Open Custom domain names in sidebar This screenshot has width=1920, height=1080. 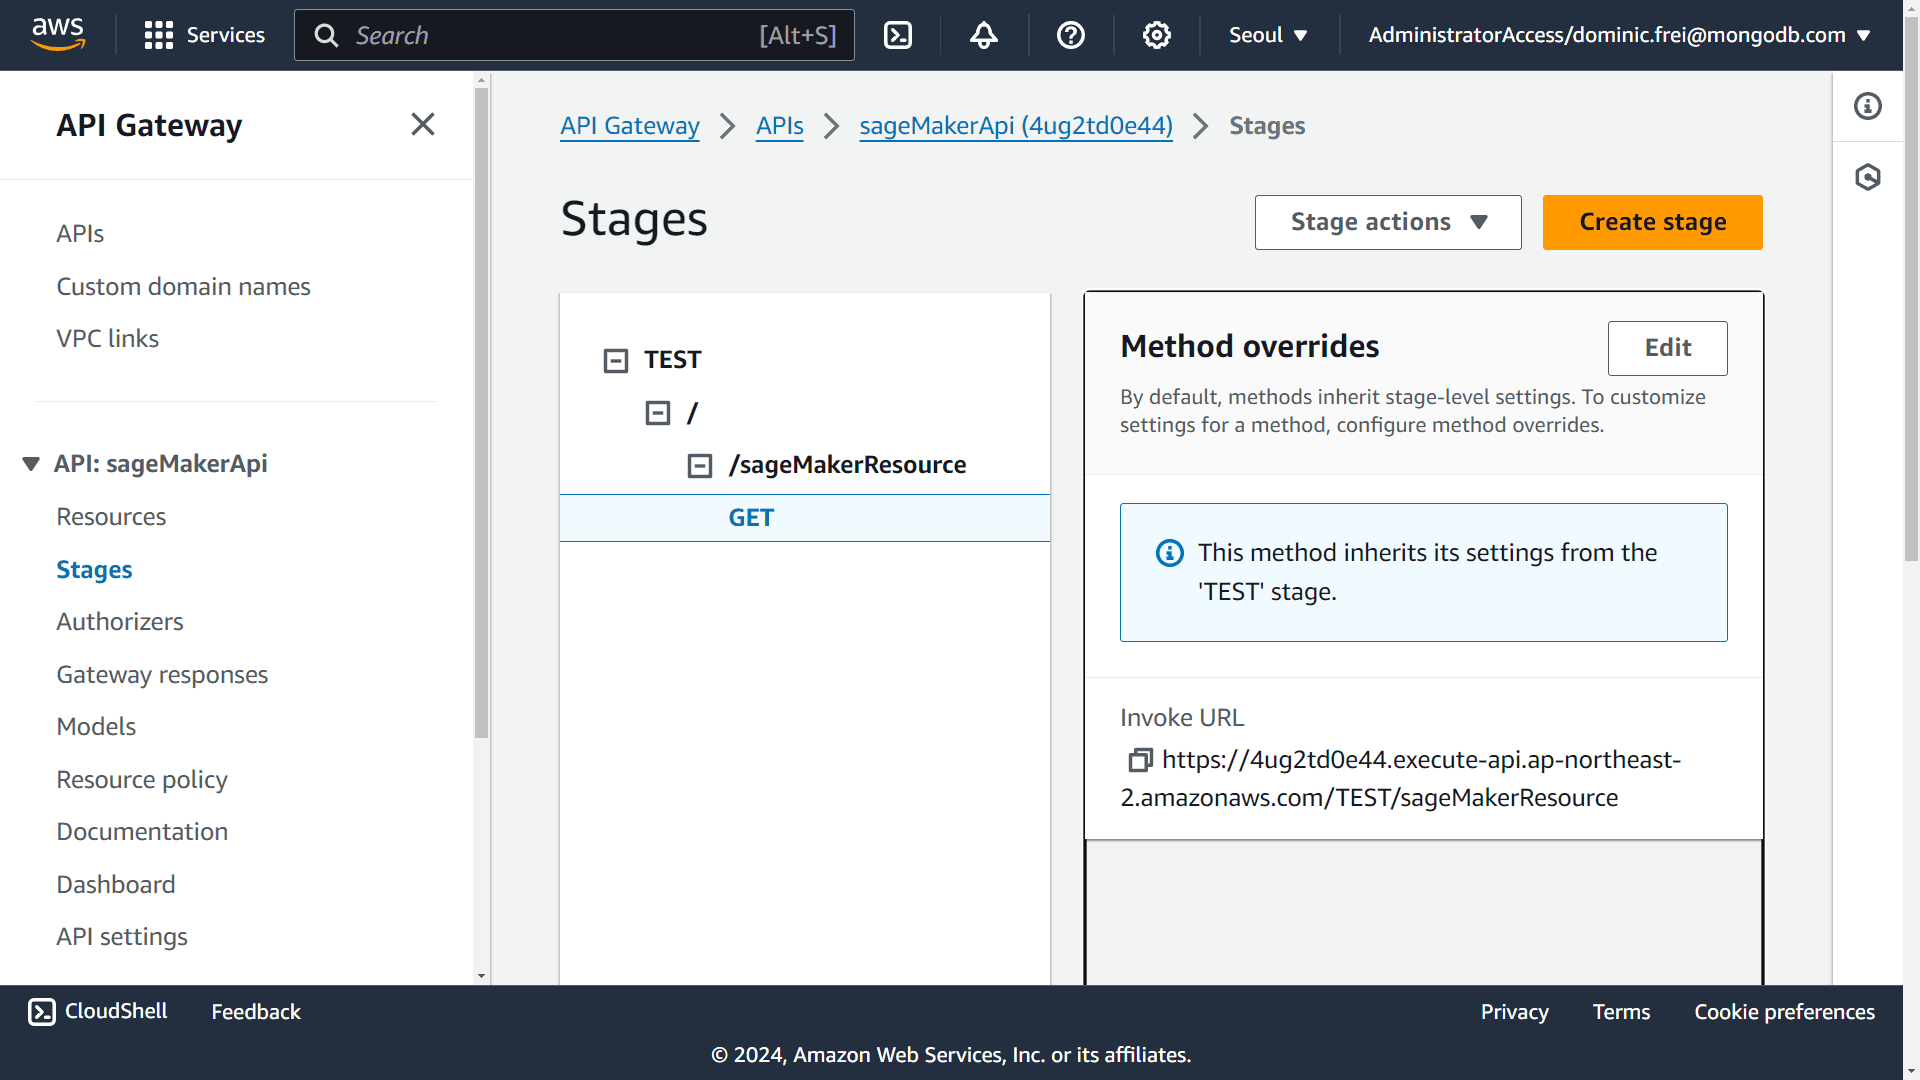pos(183,287)
